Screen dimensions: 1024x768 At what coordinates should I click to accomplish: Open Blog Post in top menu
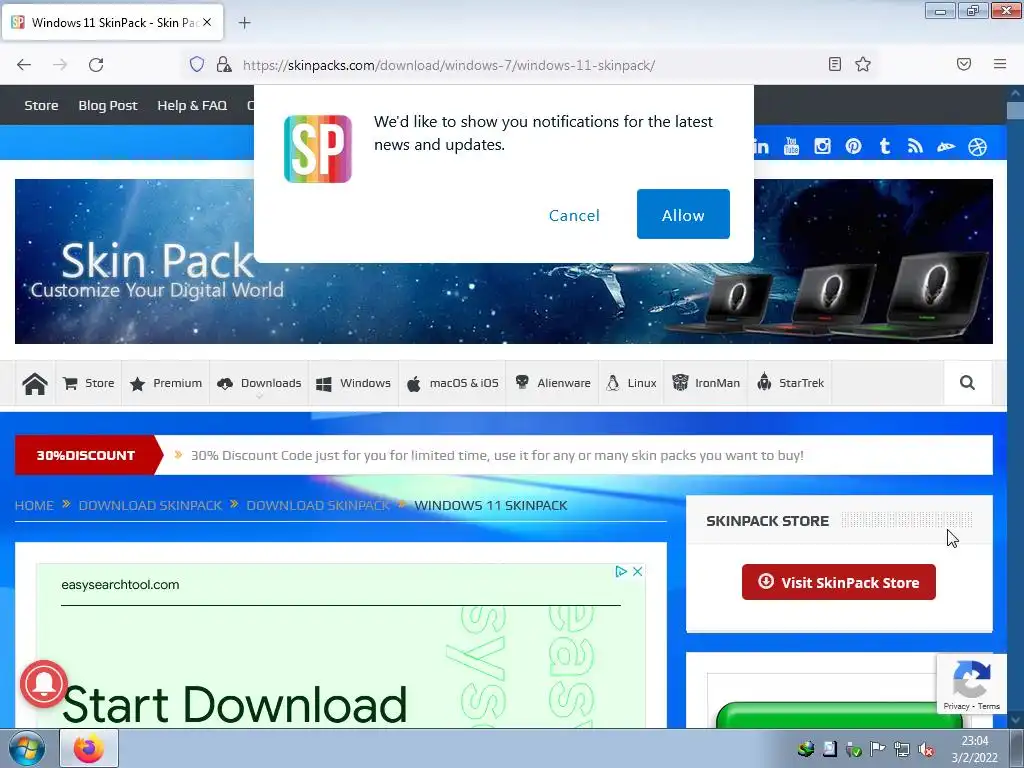108,105
